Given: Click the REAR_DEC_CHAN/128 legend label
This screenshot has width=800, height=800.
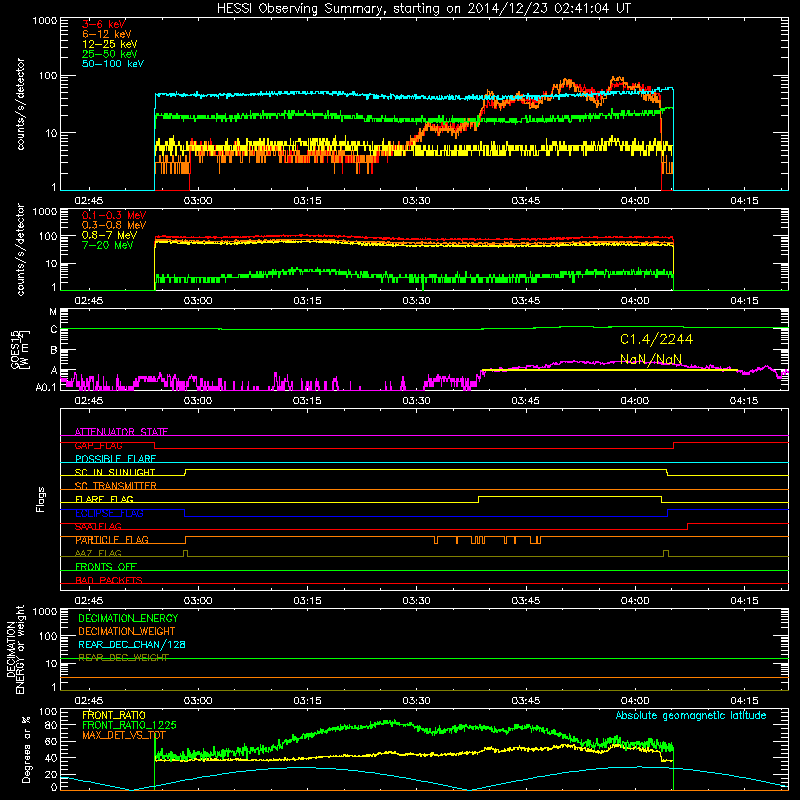Looking at the screenshot, I should pos(132,644).
